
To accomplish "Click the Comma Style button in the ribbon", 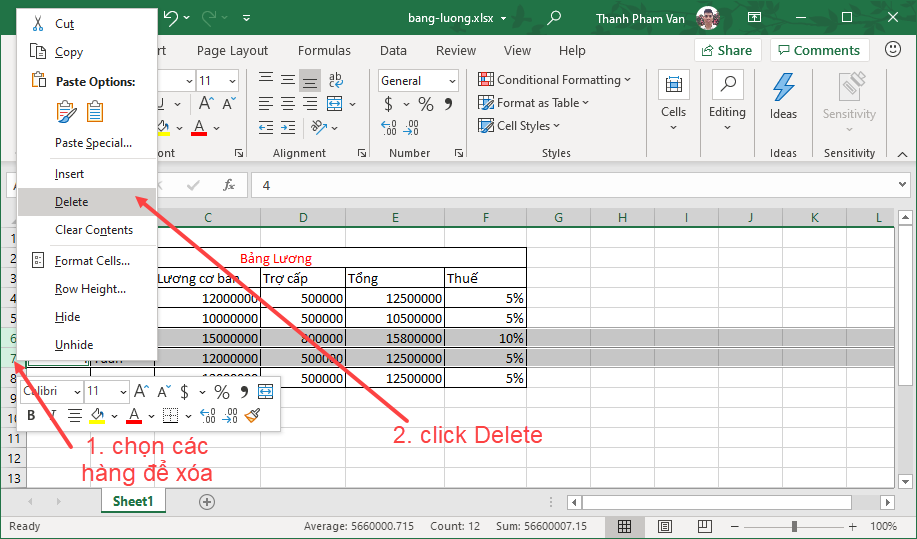I will pyautogui.click(x=449, y=104).
